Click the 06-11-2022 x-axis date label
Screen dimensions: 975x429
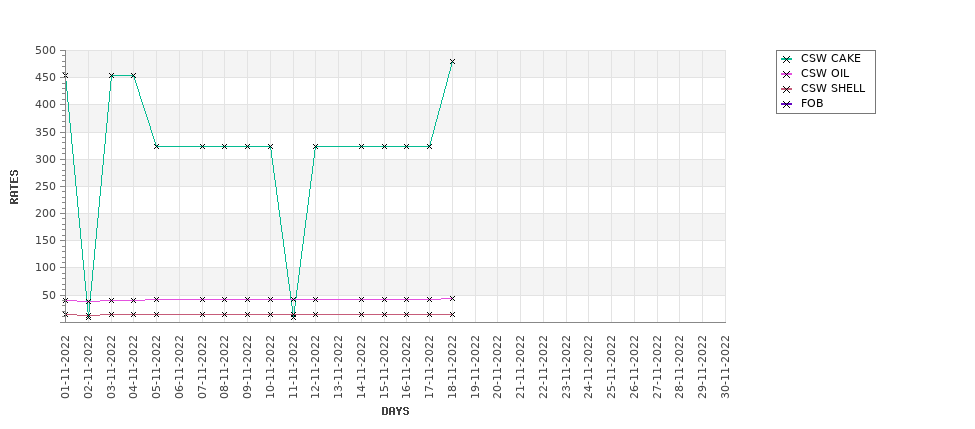(179, 367)
